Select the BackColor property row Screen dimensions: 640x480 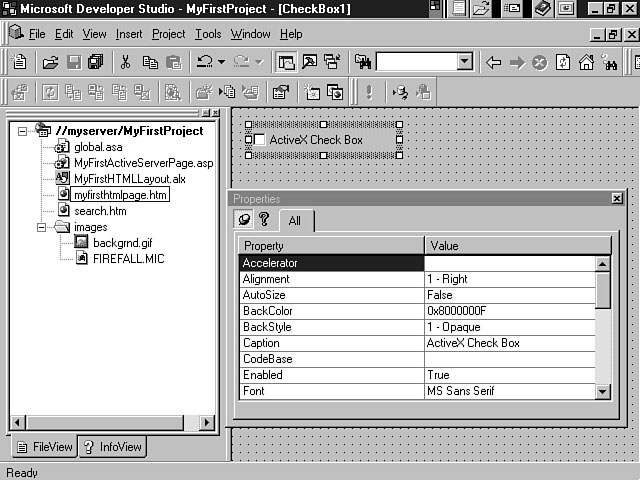tap(332, 311)
